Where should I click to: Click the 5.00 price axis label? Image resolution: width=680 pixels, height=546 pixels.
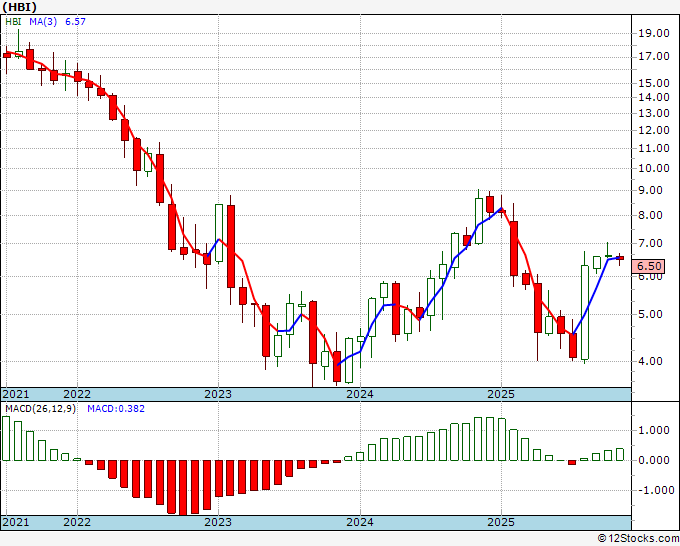(650, 314)
